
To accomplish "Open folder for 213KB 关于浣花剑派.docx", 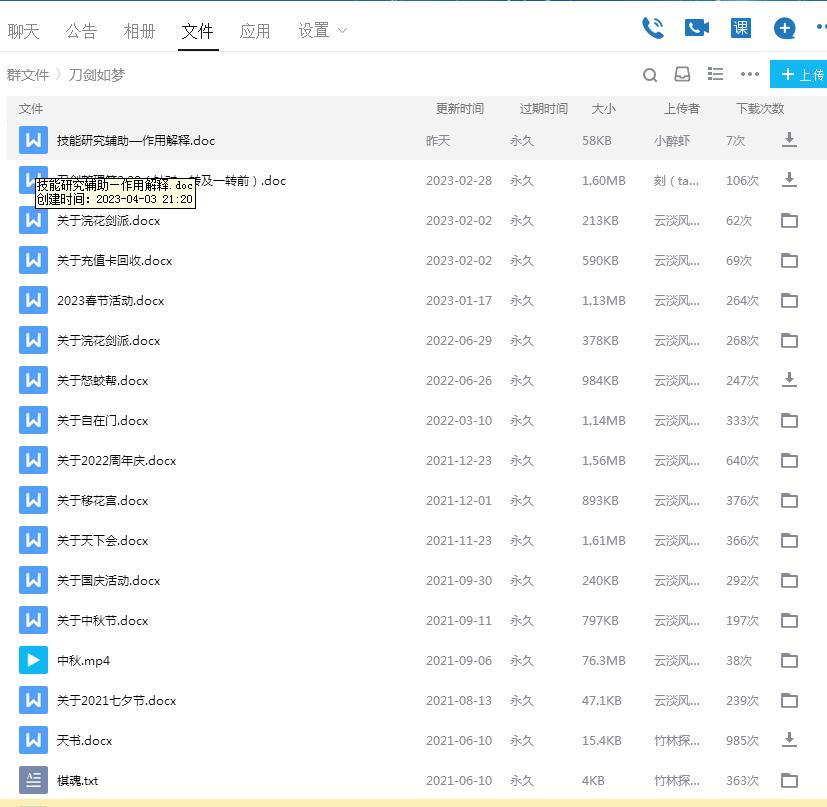I will coord(789,220).
